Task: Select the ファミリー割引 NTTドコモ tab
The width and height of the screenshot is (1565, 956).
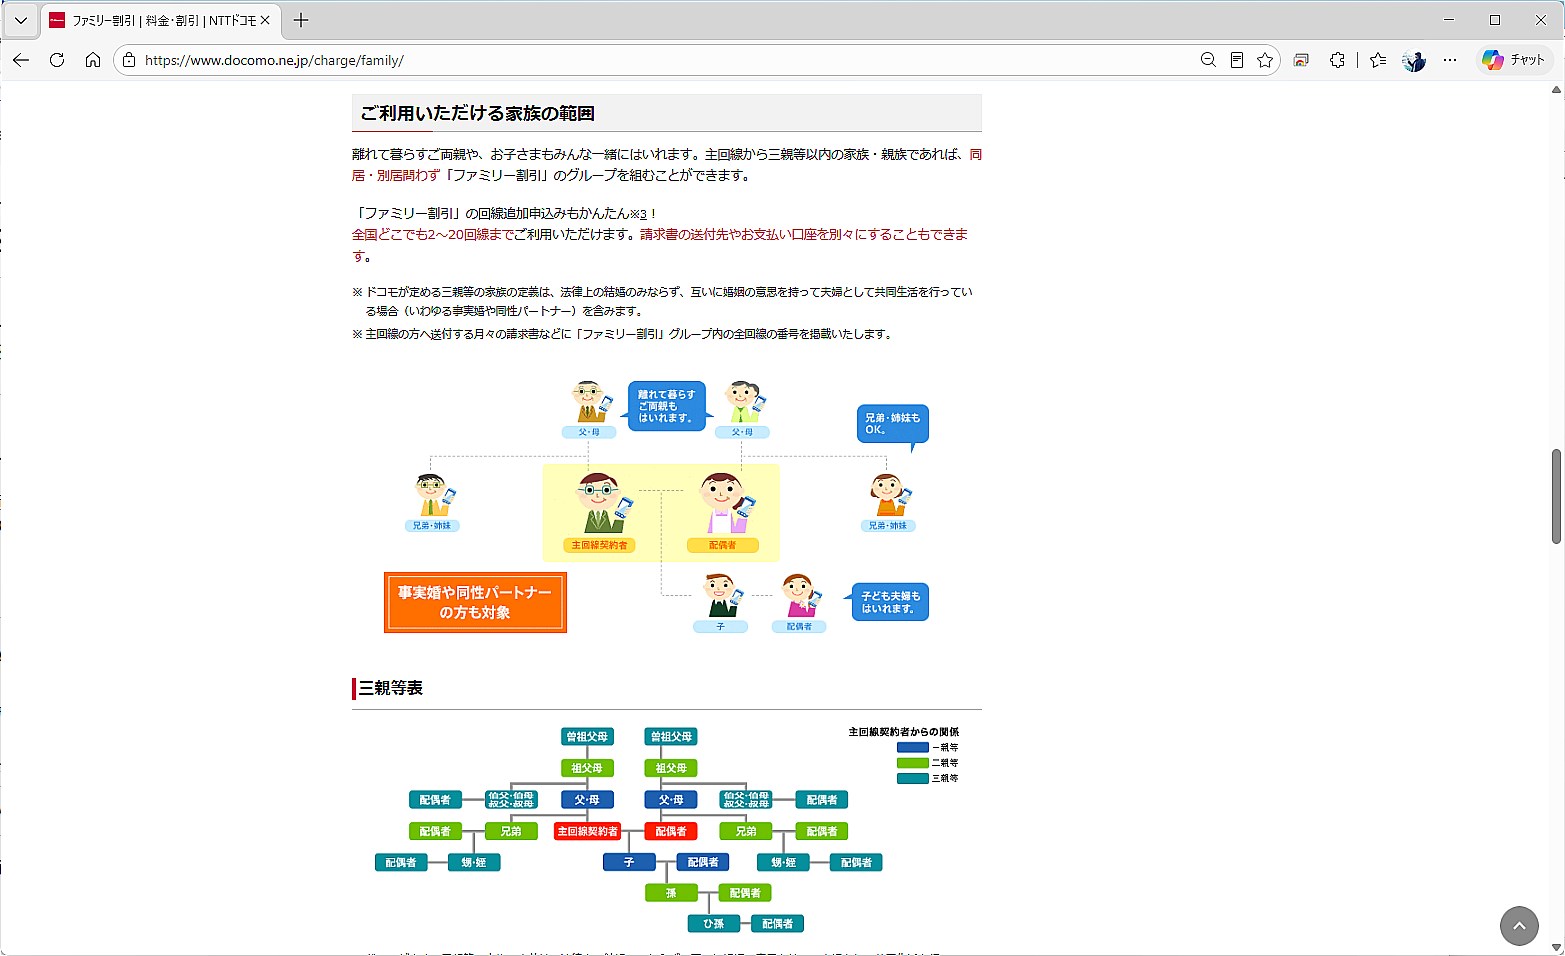Action: 160,20
